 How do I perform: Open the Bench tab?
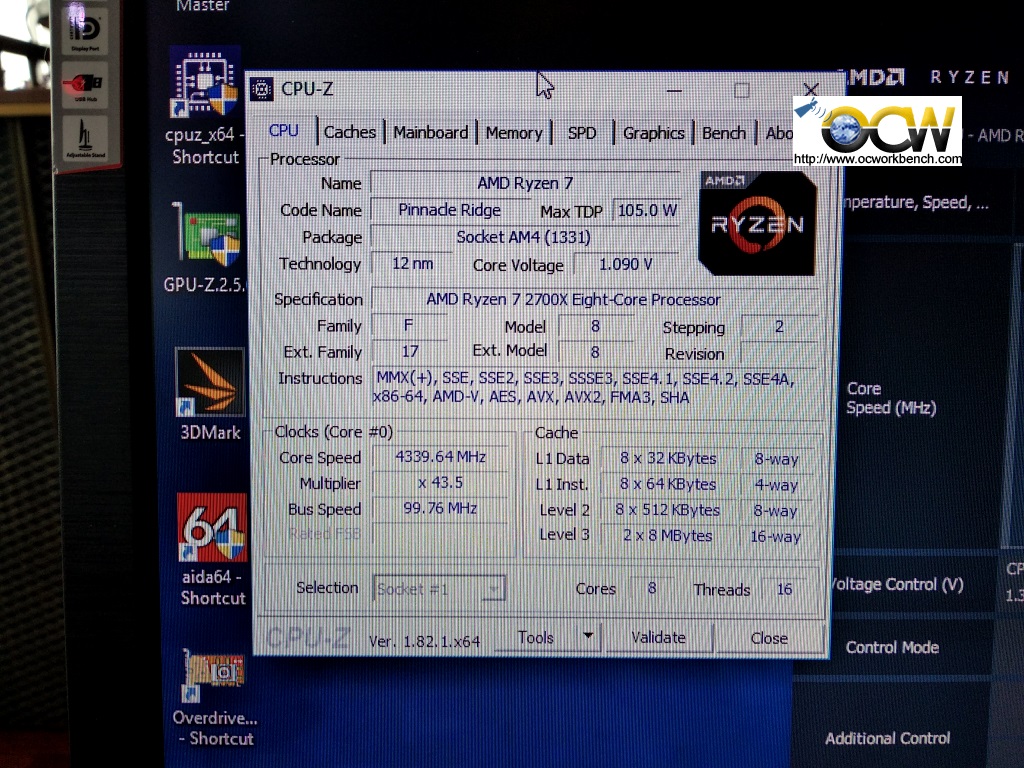724,133
